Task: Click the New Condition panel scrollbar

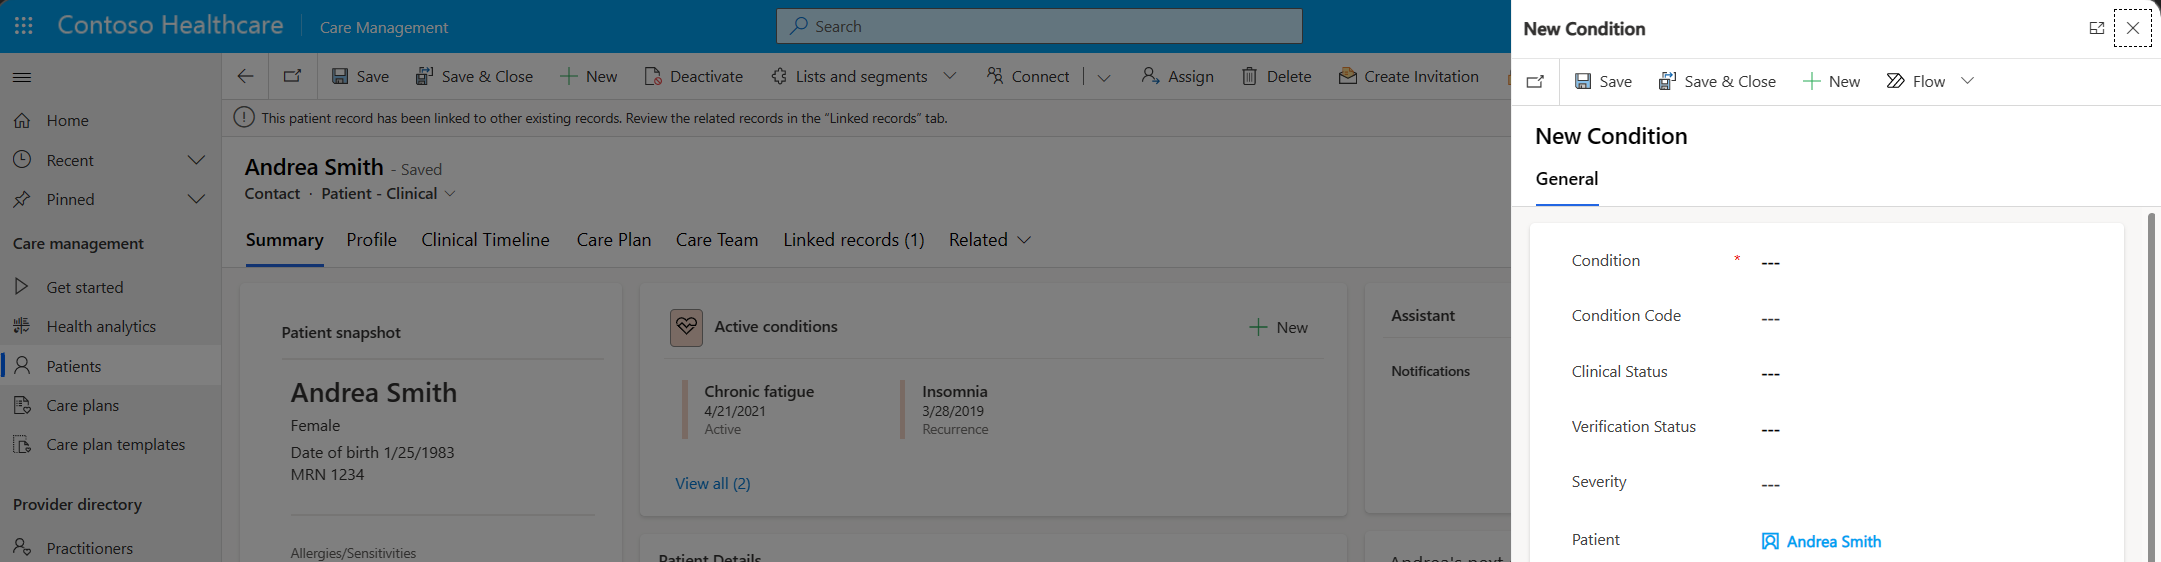Action: coord(2151,385)
